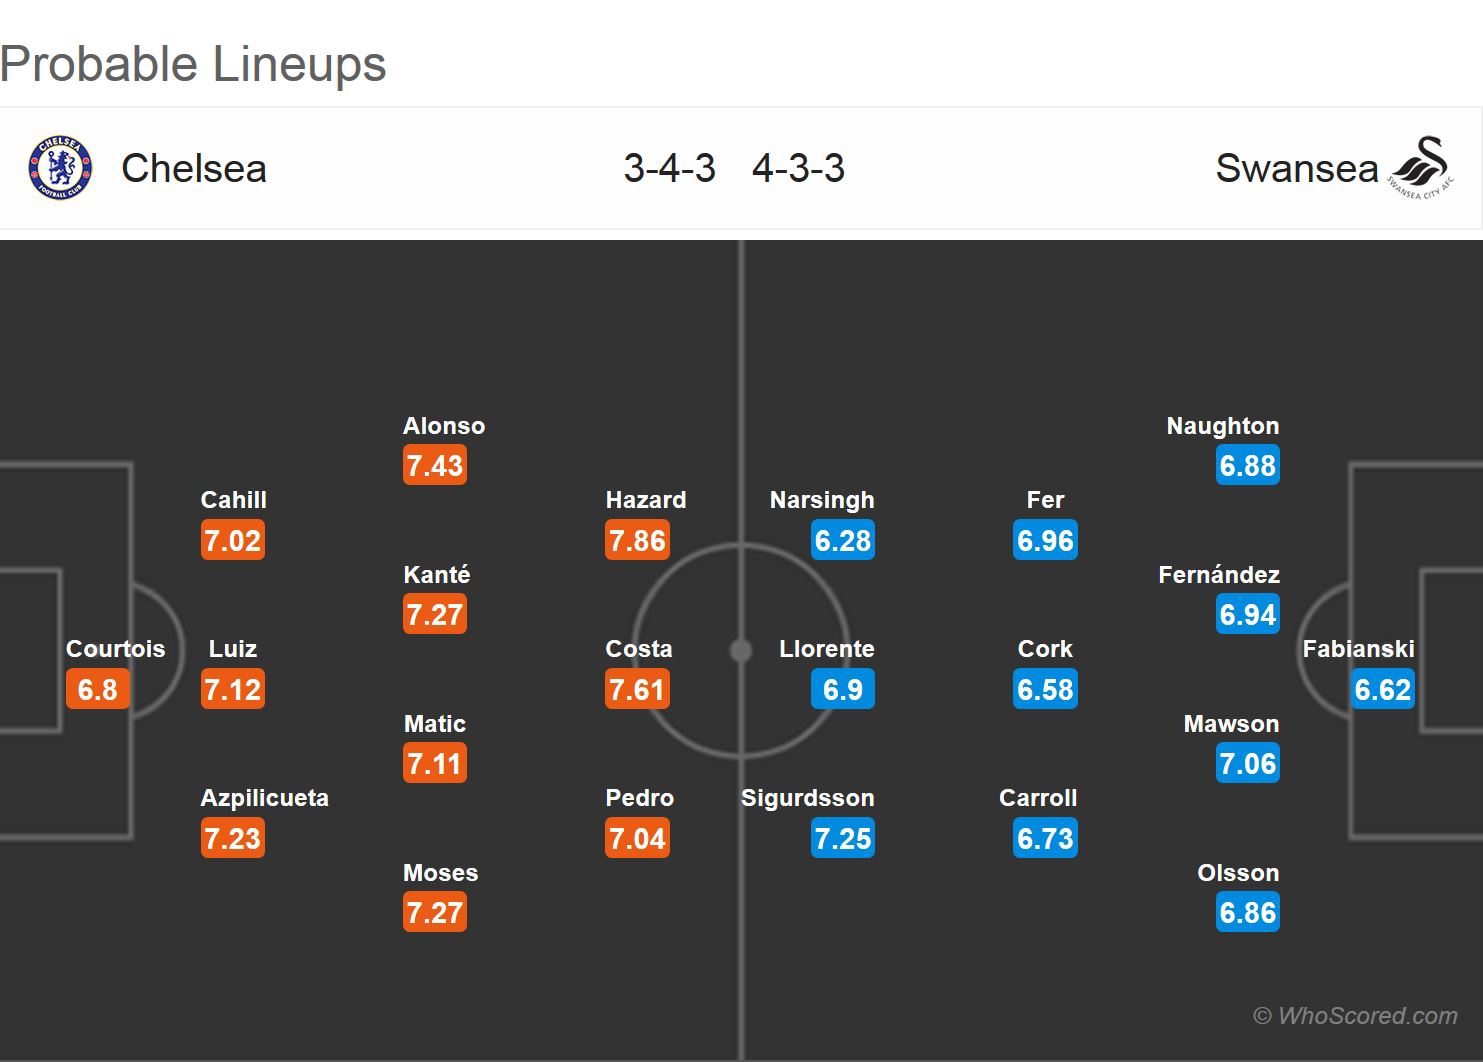The image size is (1483, 1062).
Task: Click the 4-3-3 formation text
Action: click(x=798, y=168)
